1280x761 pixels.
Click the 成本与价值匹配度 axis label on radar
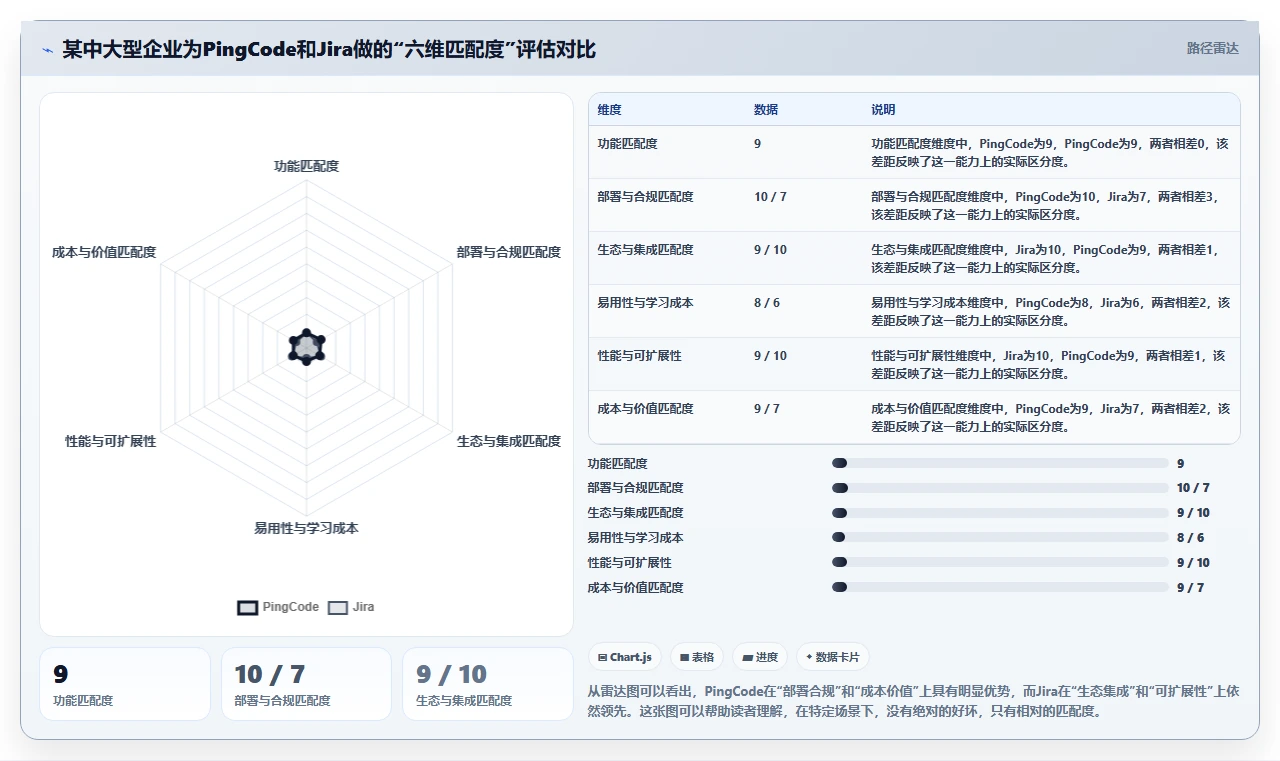point(104,252)
